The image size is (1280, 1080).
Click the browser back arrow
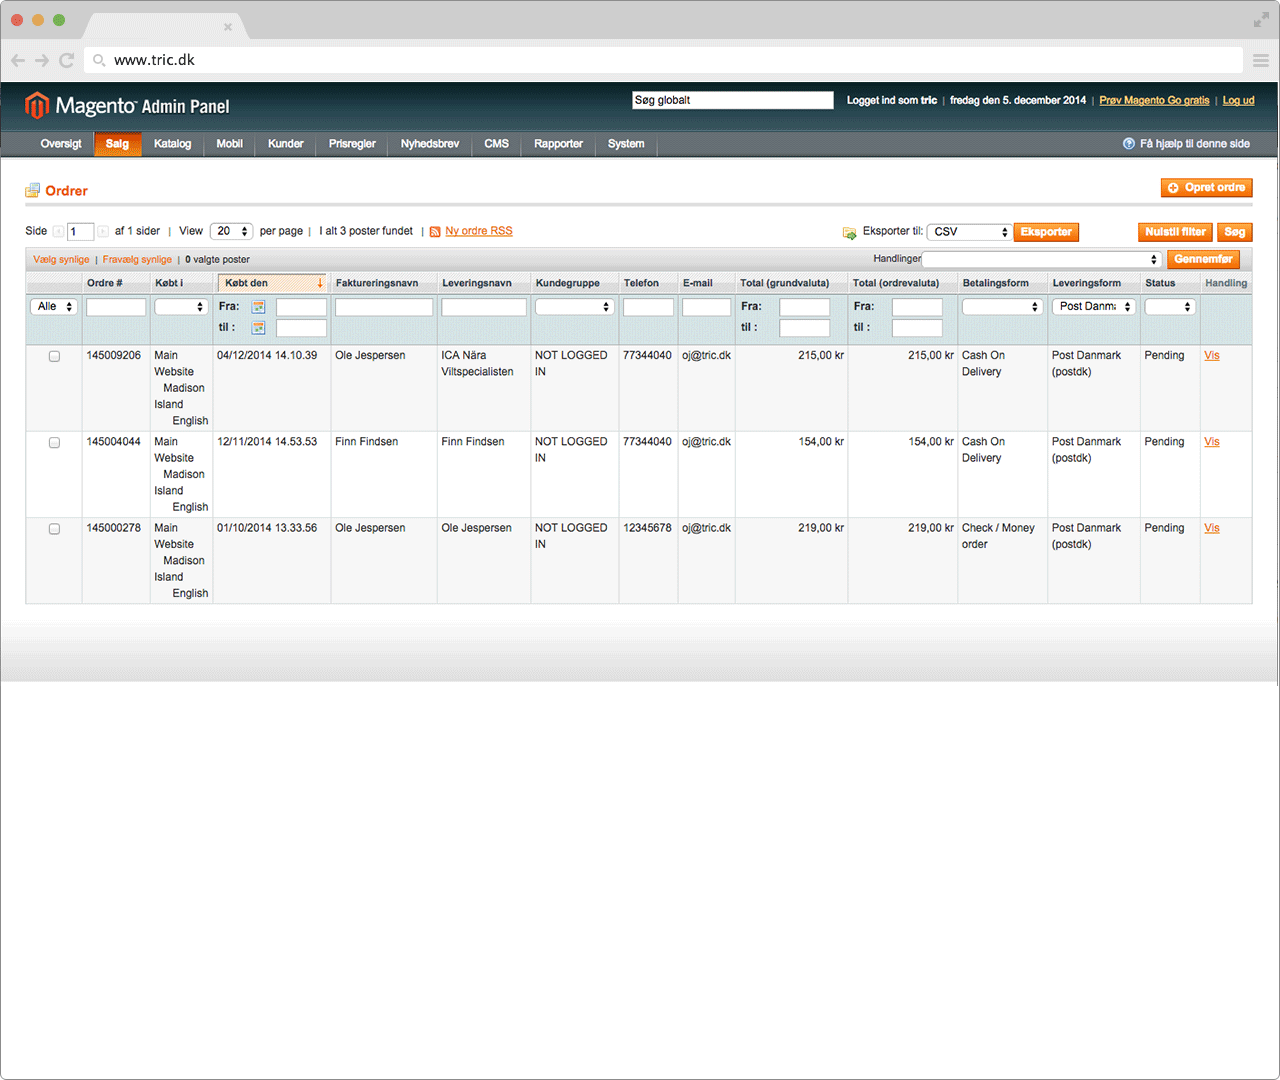pyautogui.click(x=18, y=60)
